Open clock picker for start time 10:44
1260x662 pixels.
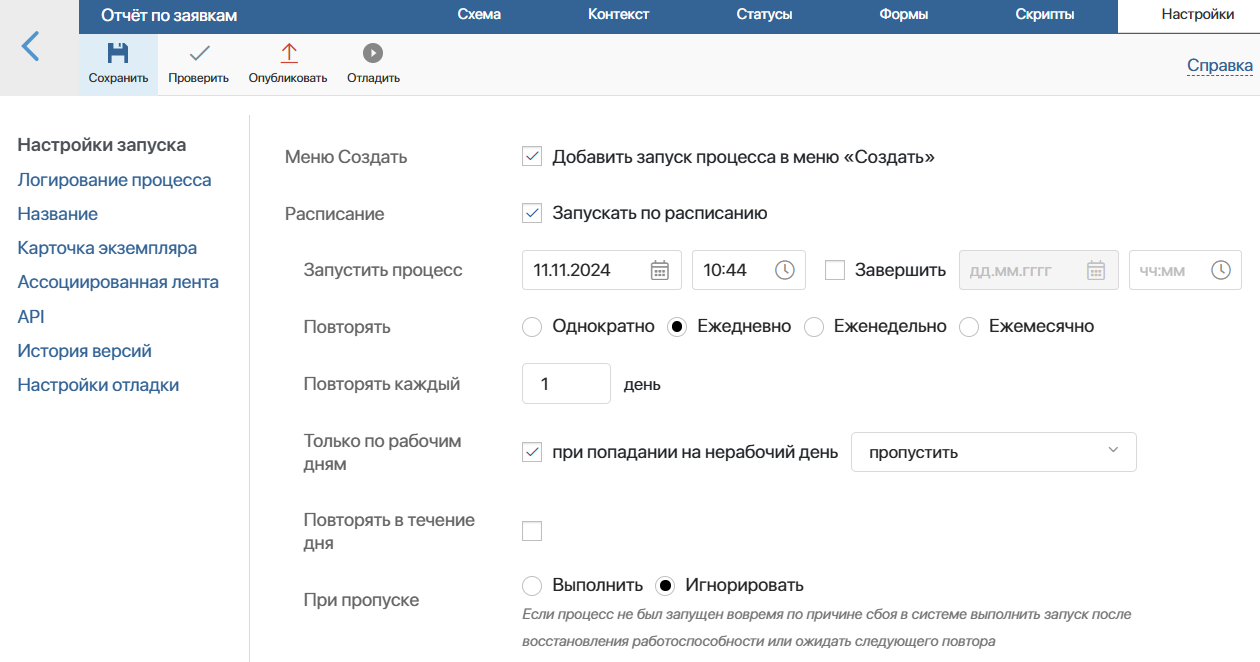click(785, 270)
